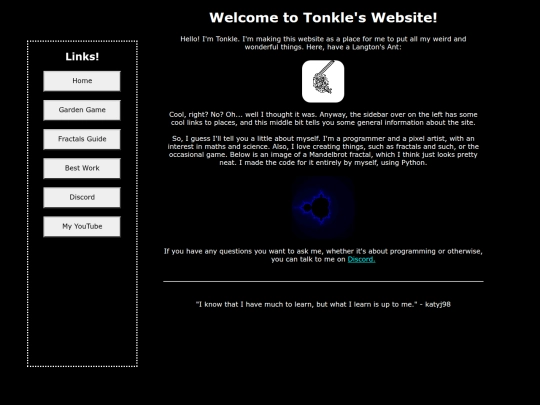Click the sentence "If you have any questions"

(x=323, y=255)
